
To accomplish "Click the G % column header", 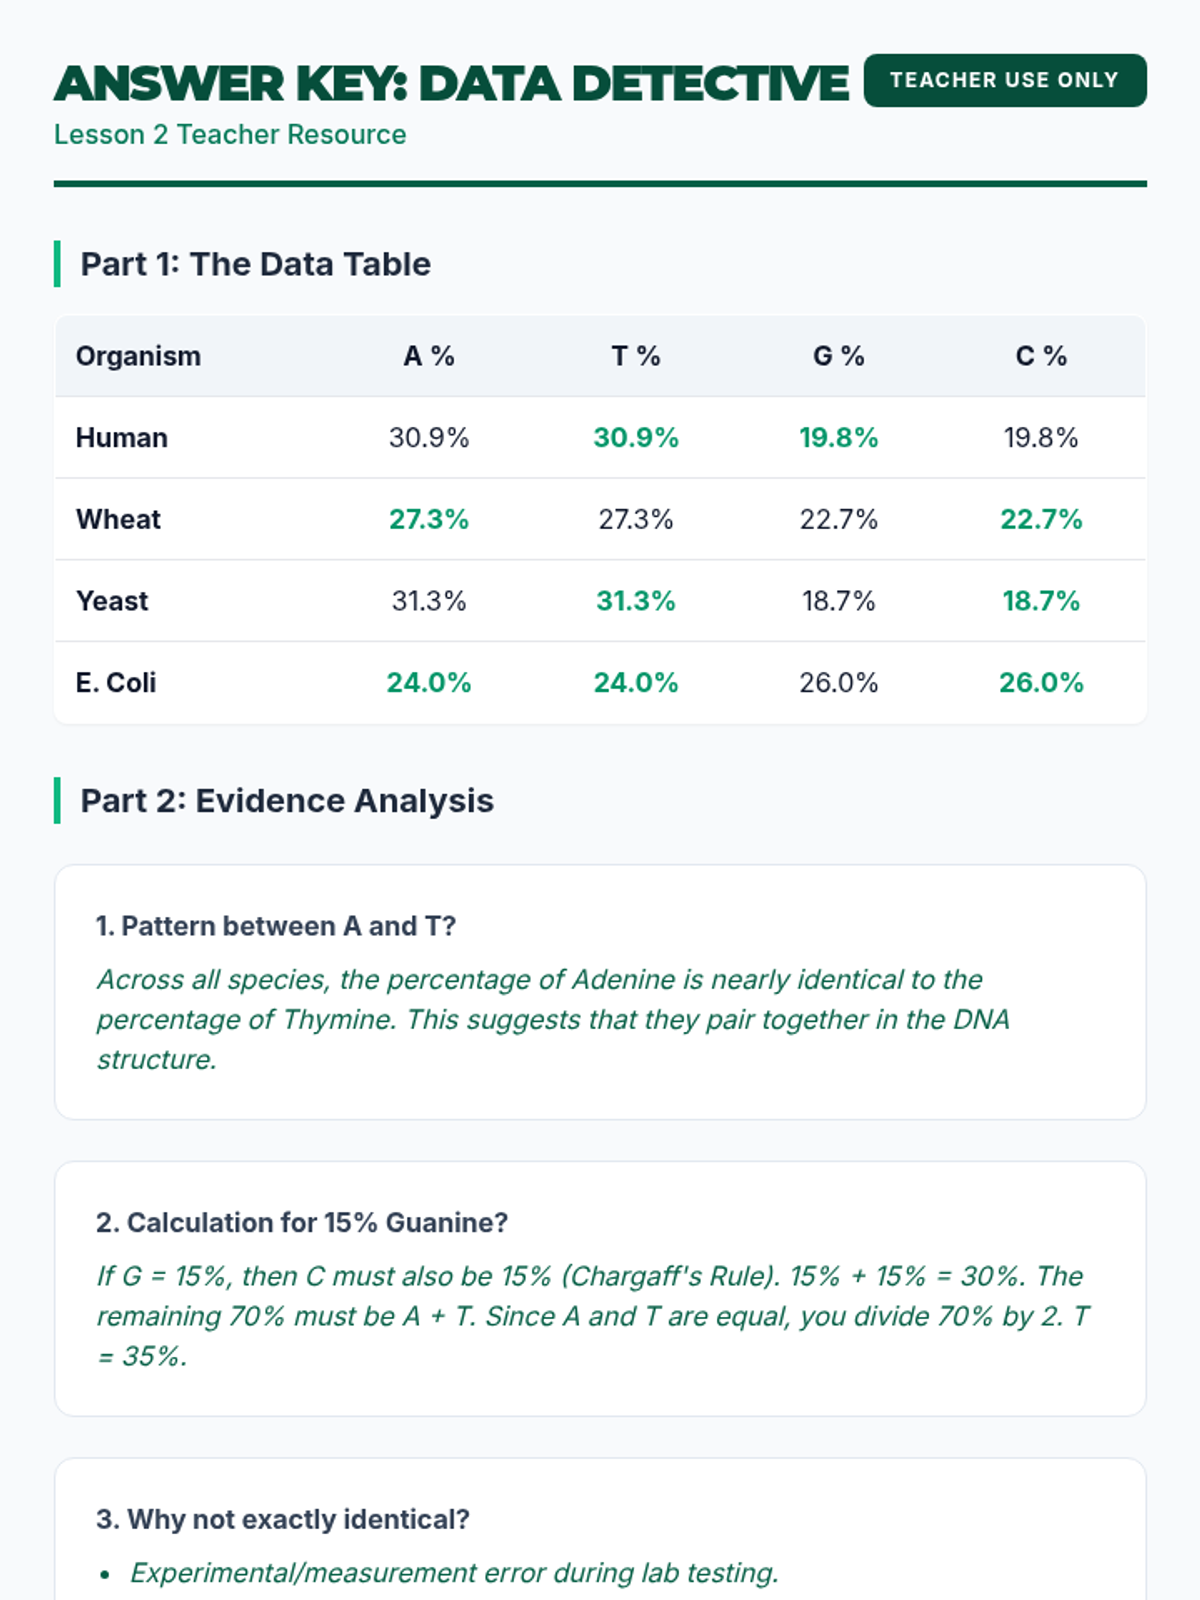I will [838, 356].
